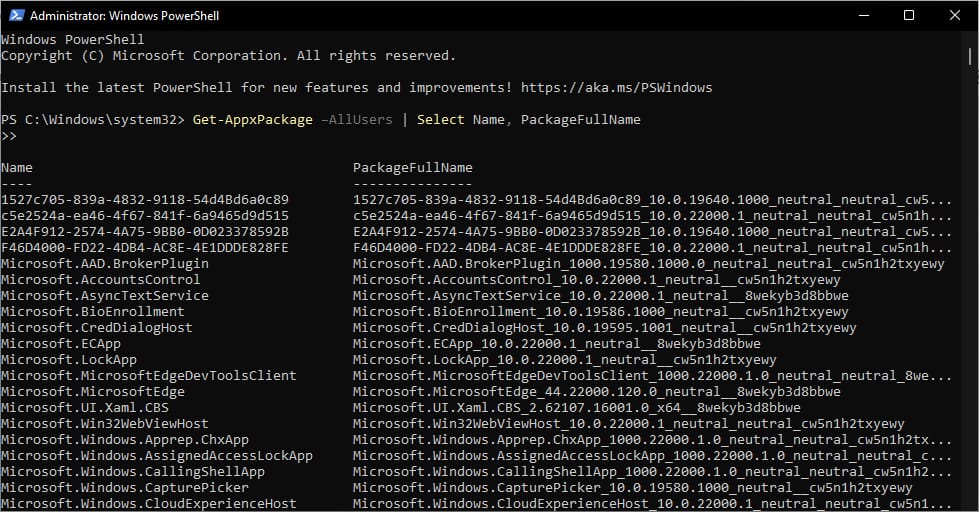979x512 pixels.
Task: Click Microsoft.BioEnrollment in Name column
Action: tap(92, 312)
